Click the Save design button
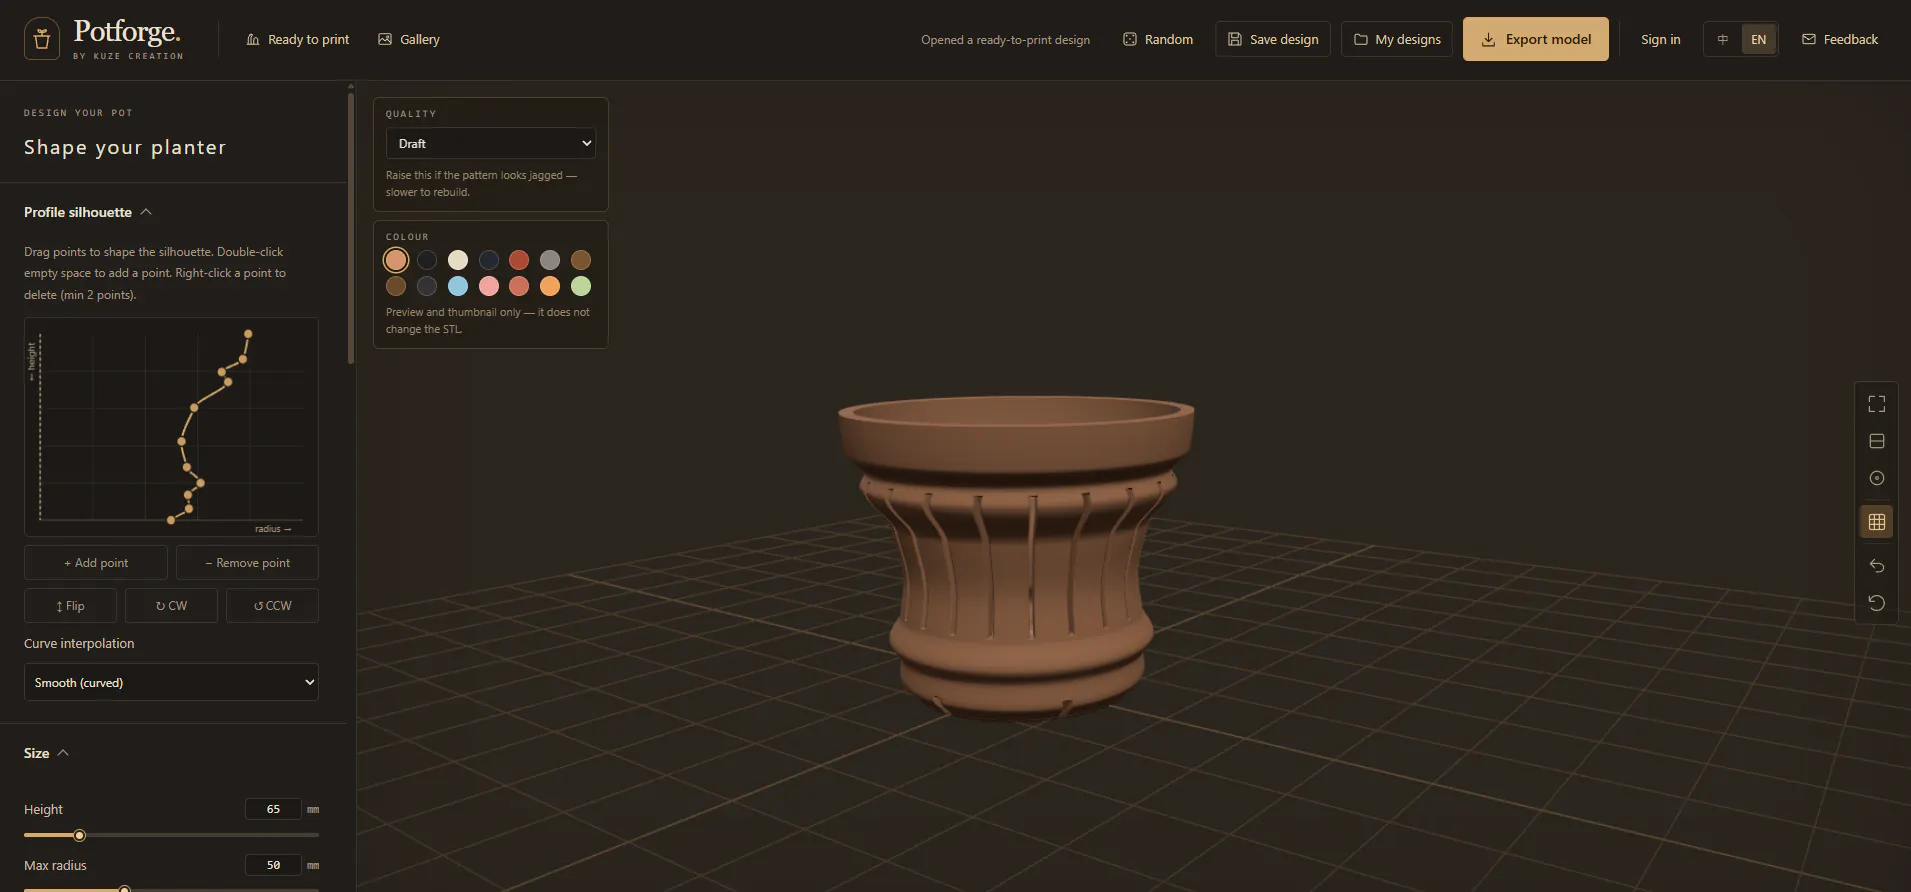The image size is (1911, 892). [1273, 39]
